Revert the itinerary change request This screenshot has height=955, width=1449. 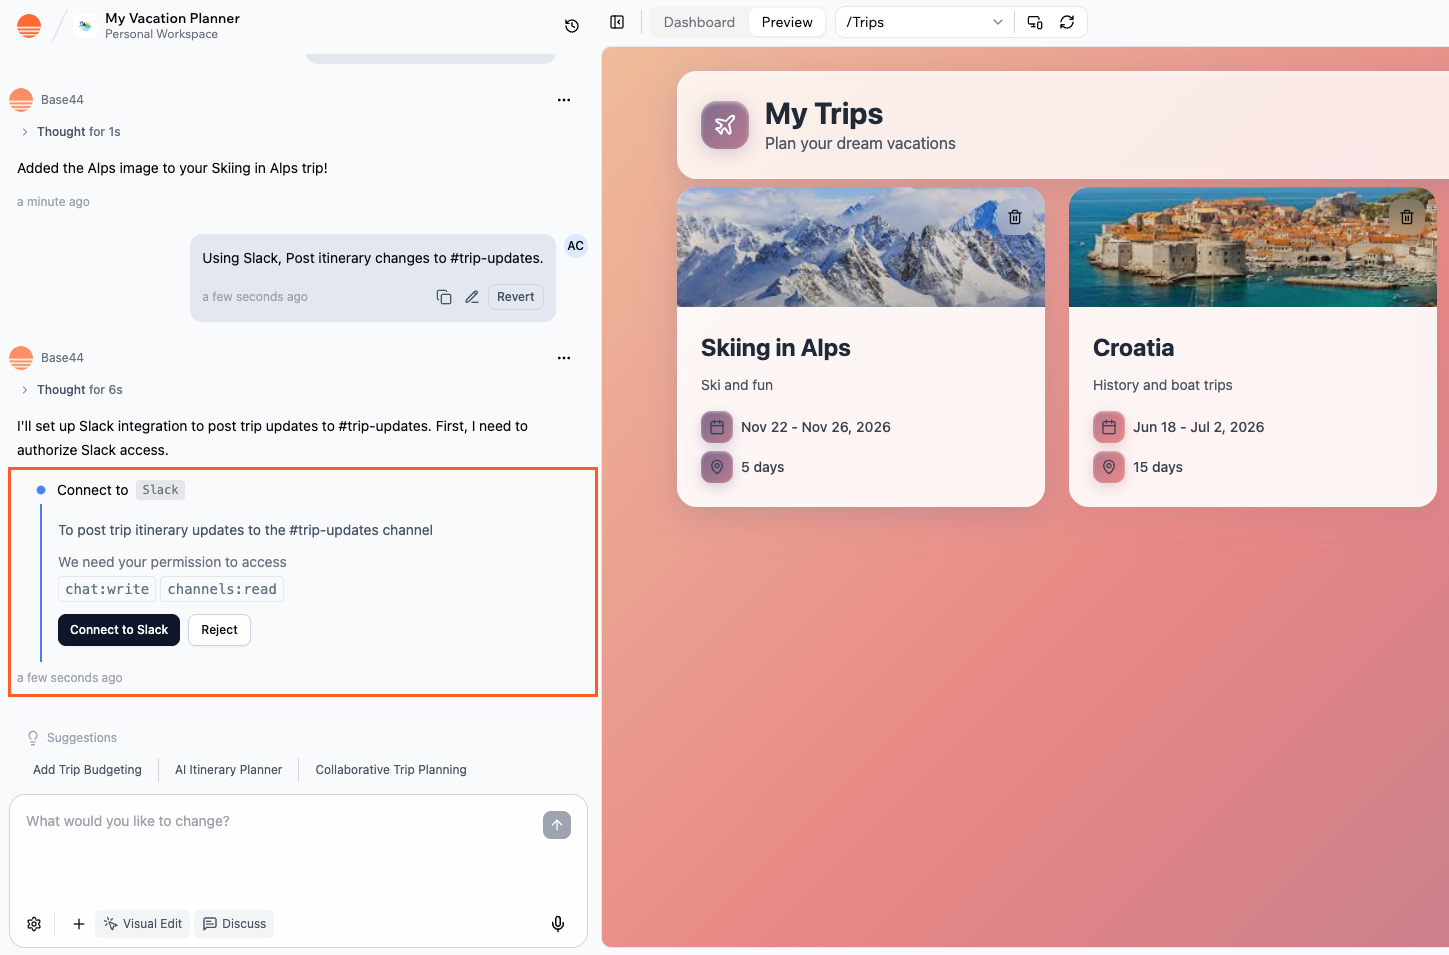[x=515, y=296]
